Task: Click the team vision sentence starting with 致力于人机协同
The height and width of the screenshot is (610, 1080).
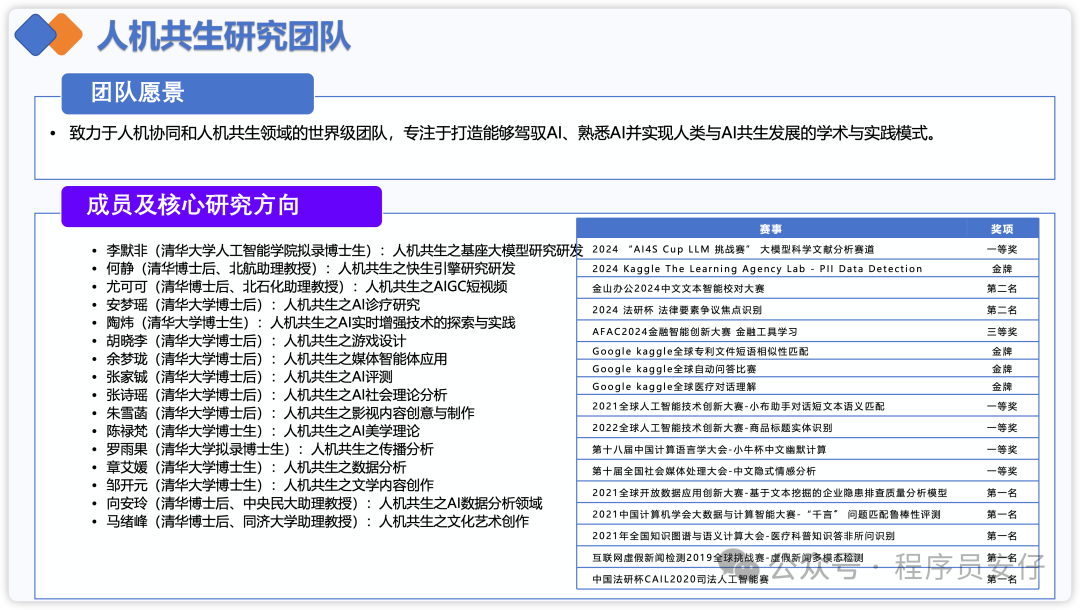Action: (x=503, y=133)
